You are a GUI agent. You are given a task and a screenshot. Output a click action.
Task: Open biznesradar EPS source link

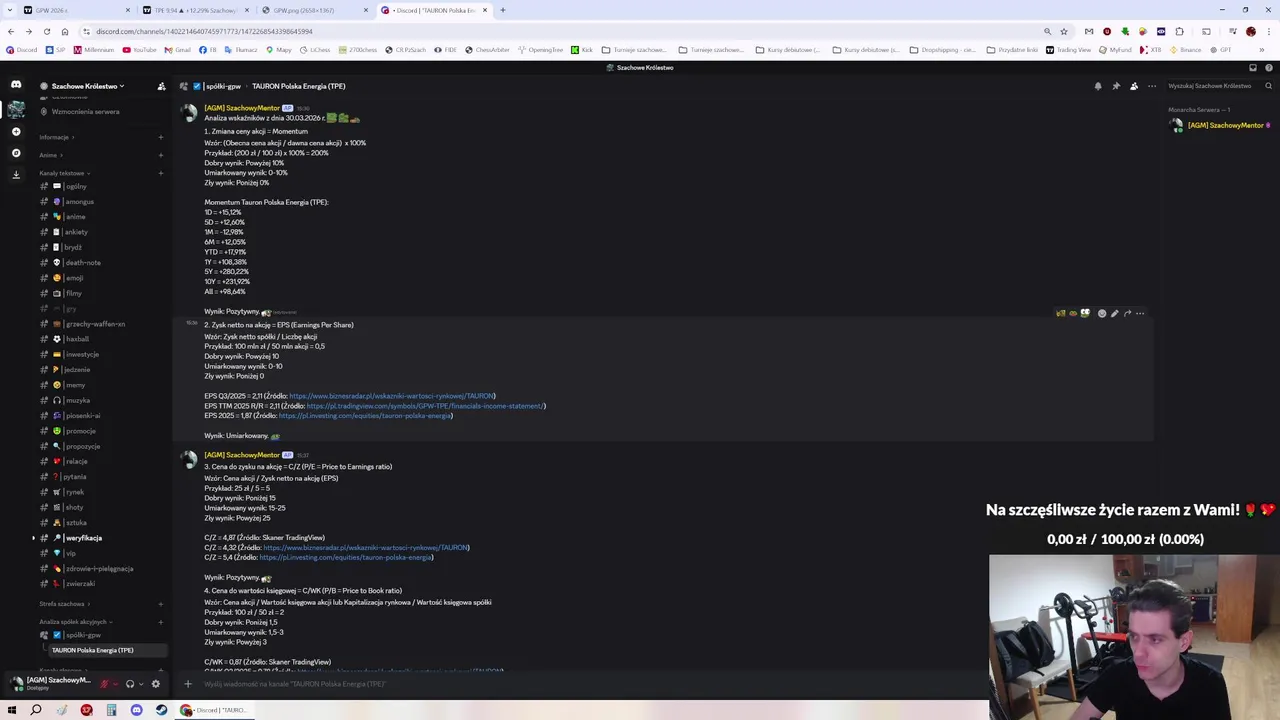[x=392, y=396]
